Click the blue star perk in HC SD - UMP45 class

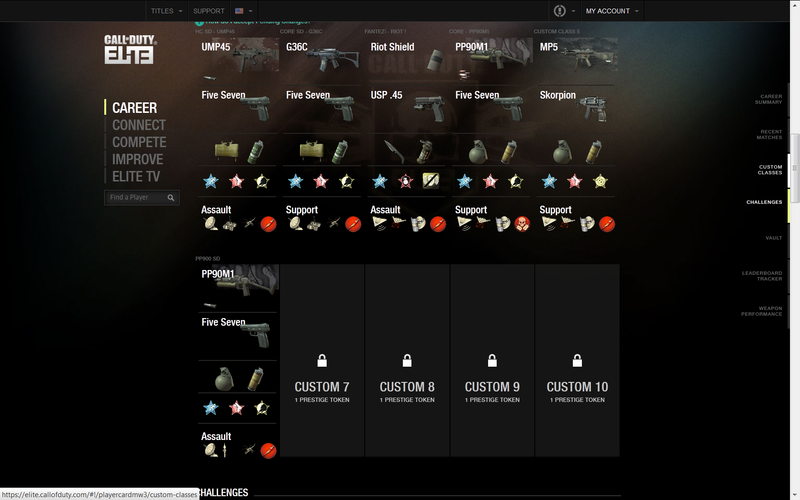211,181
